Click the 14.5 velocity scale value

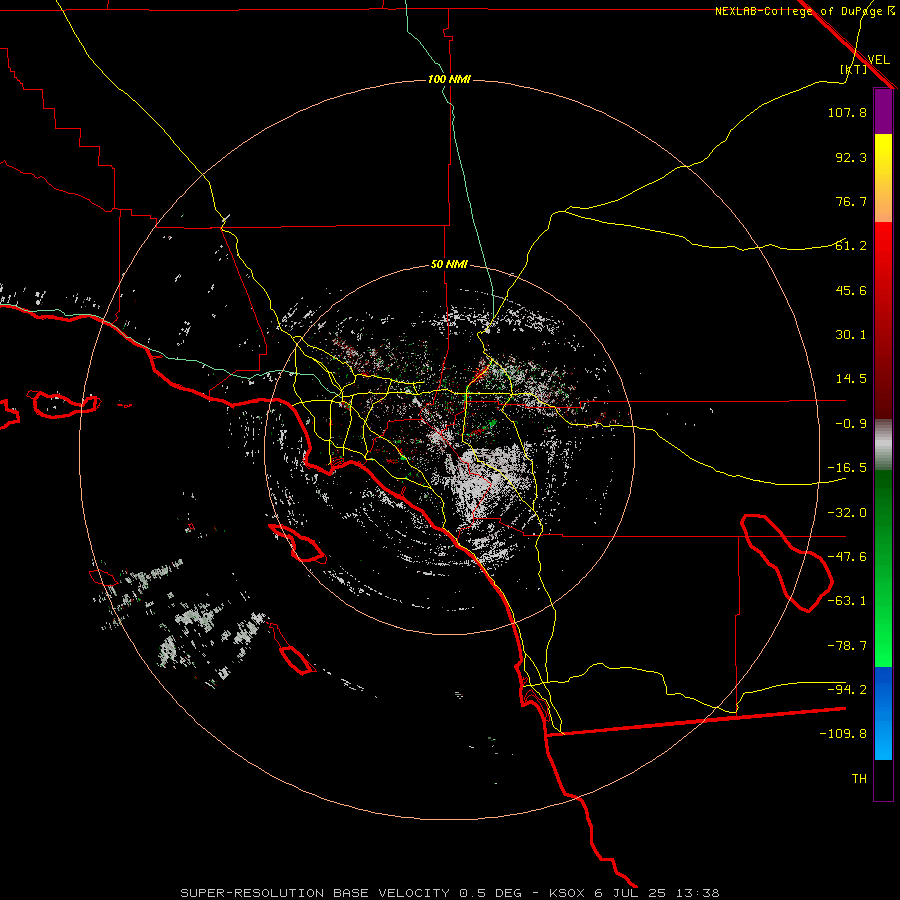click(x=851, y=379)
